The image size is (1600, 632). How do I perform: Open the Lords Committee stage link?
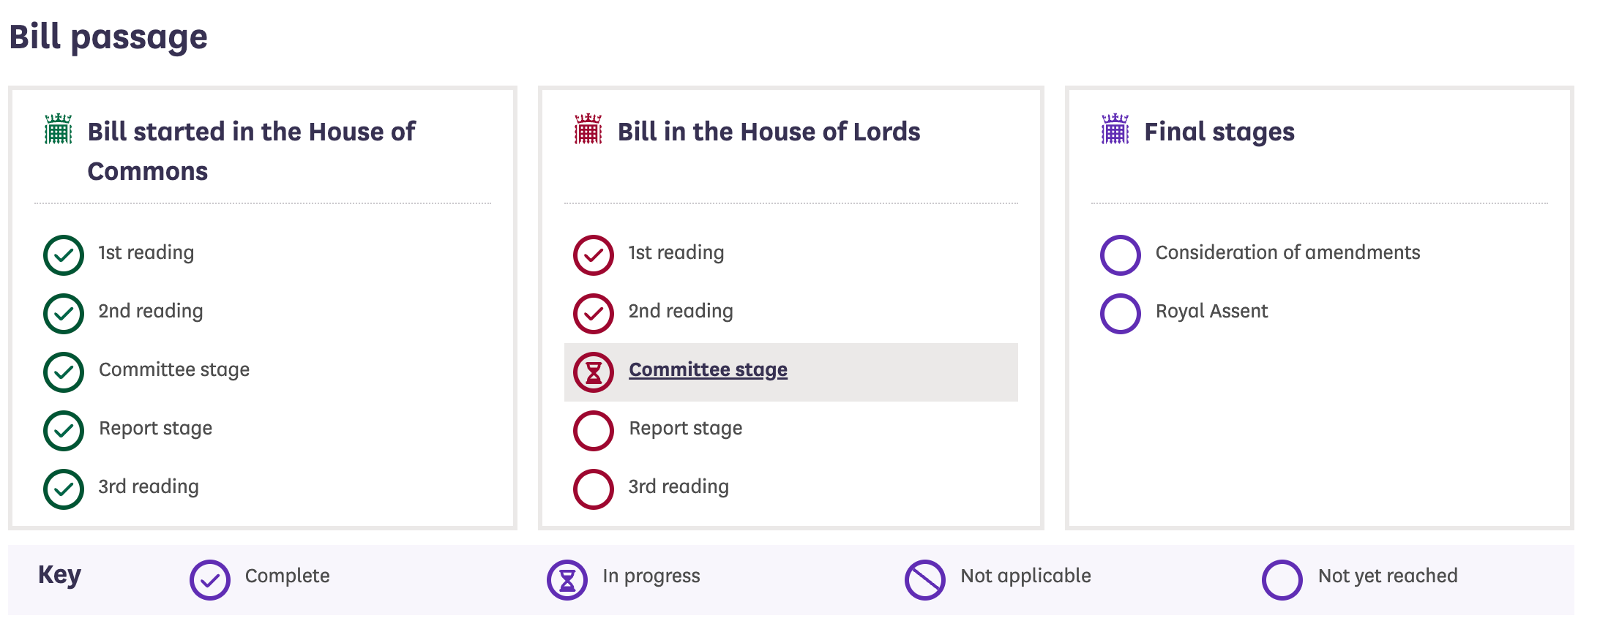[708, 370]
